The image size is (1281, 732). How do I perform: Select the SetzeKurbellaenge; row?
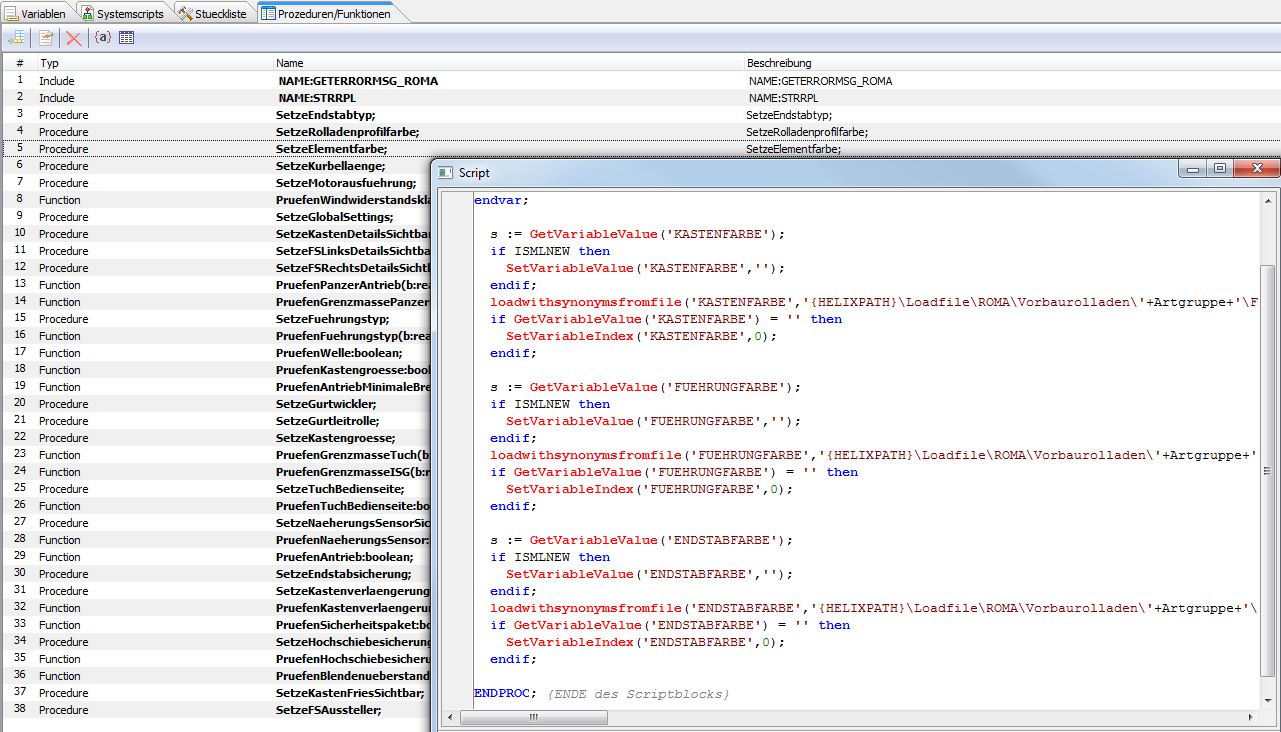tap(330, 166)
